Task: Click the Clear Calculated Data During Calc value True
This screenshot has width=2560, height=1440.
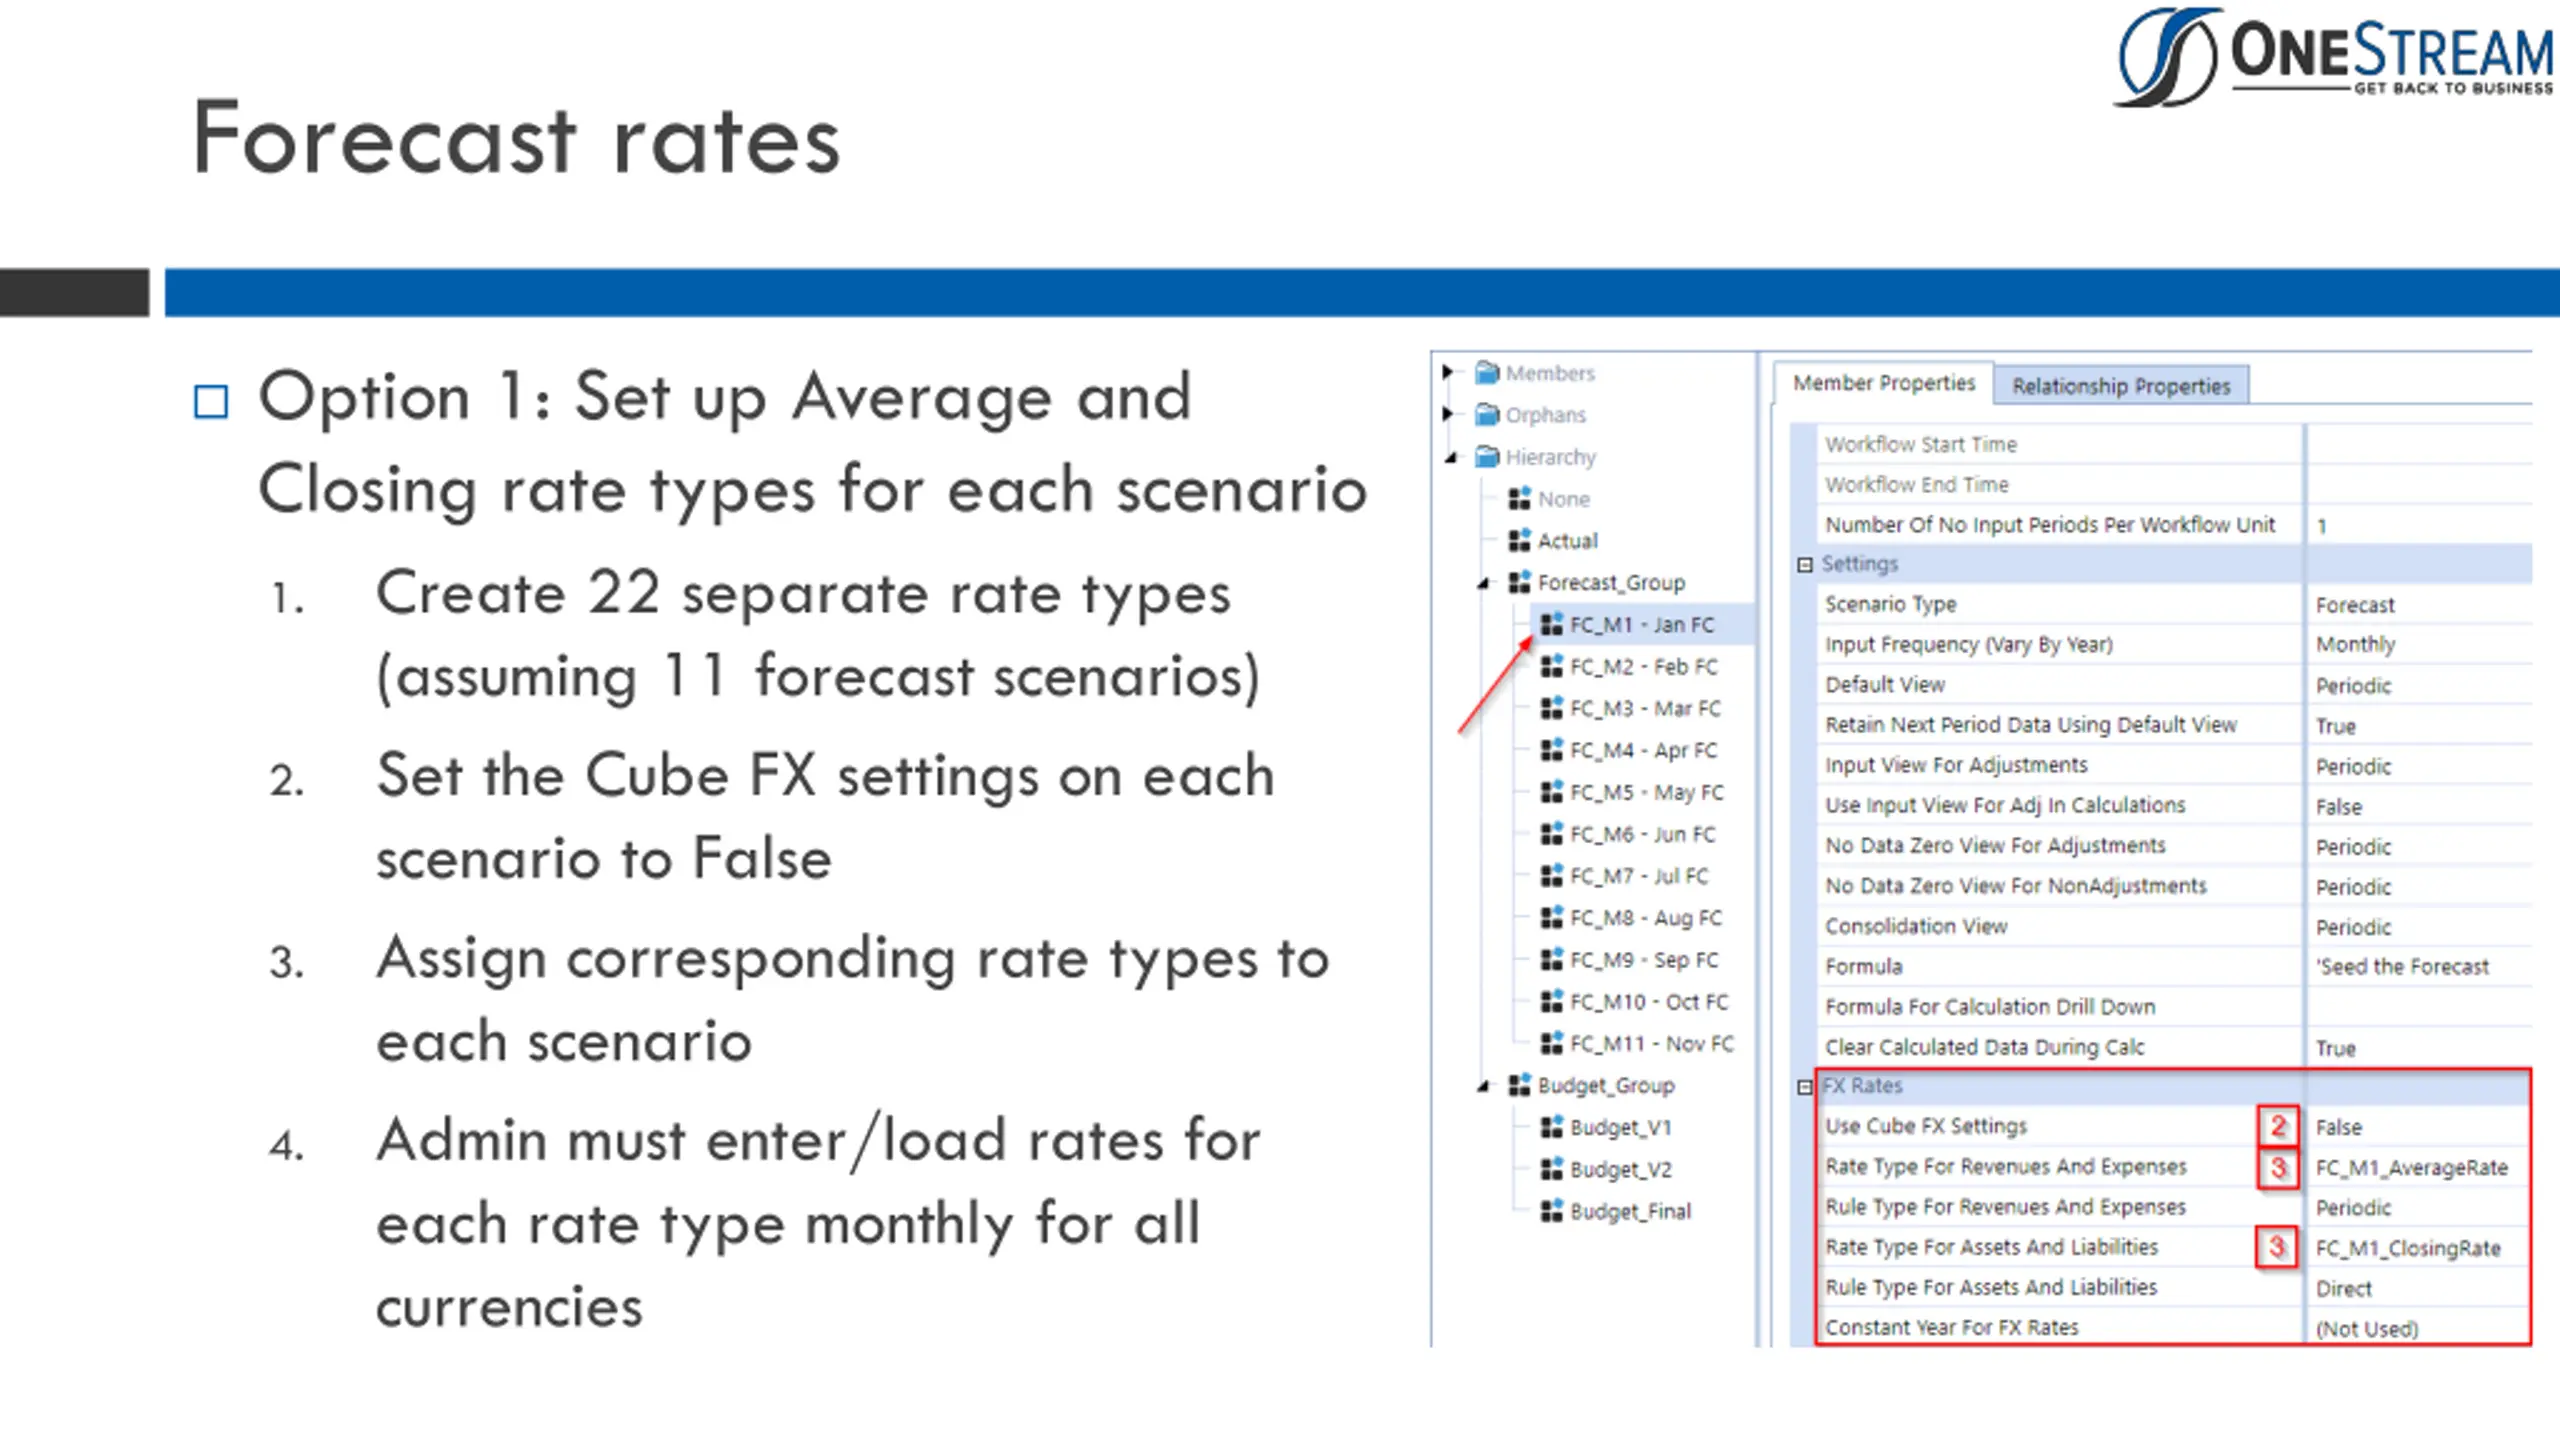Action: tap(2335, 1048)
